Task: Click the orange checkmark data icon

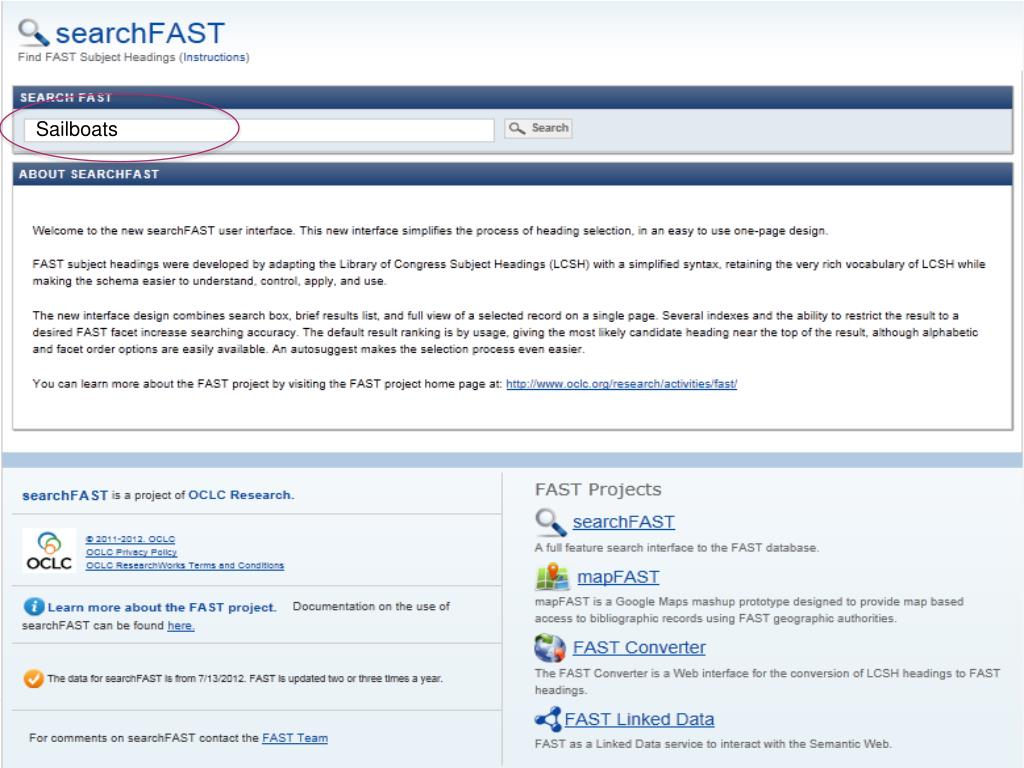Action: pyautogui.click(x=33, y=679)
